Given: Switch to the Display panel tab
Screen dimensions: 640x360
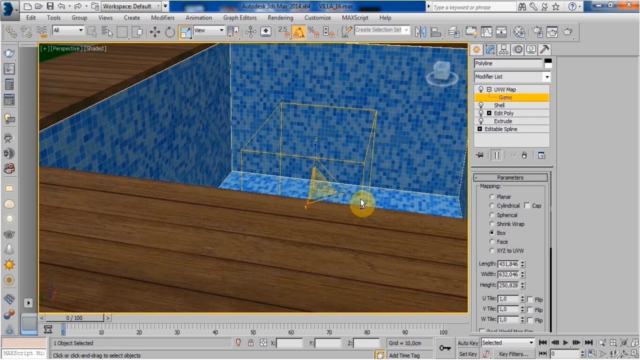Looking at the screenshot, I should pos(531,49).
